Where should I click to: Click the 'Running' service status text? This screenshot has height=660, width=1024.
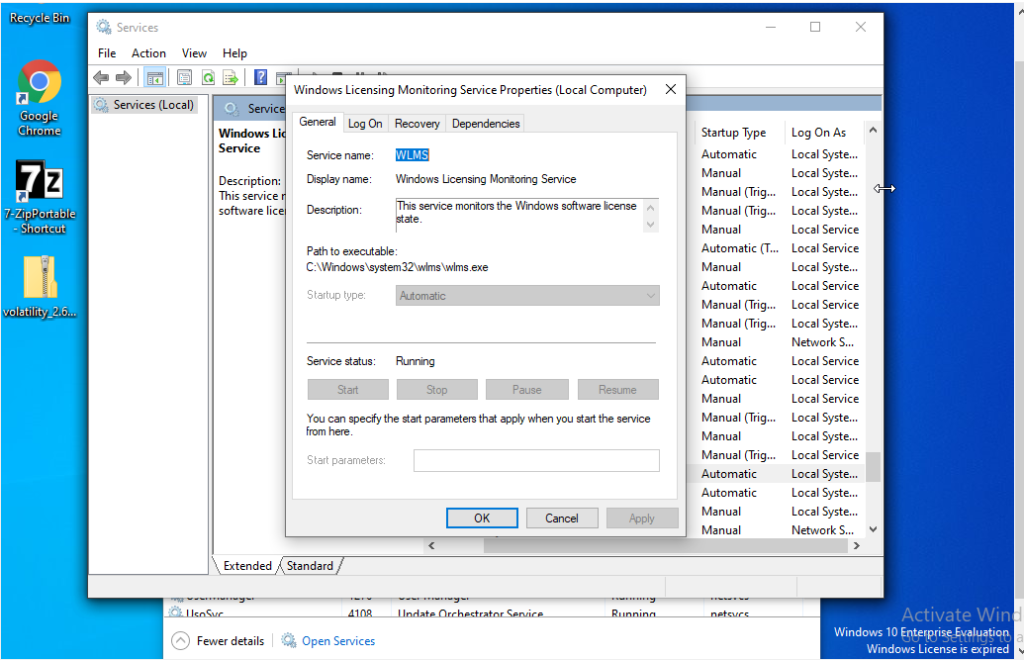[x=415, y=362]
